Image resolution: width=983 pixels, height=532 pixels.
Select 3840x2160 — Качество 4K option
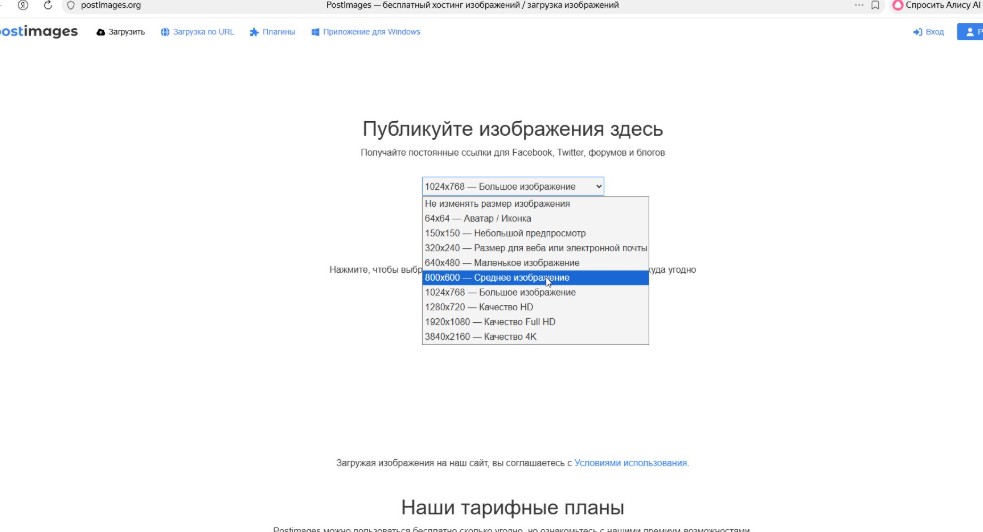tap(535, 336)
